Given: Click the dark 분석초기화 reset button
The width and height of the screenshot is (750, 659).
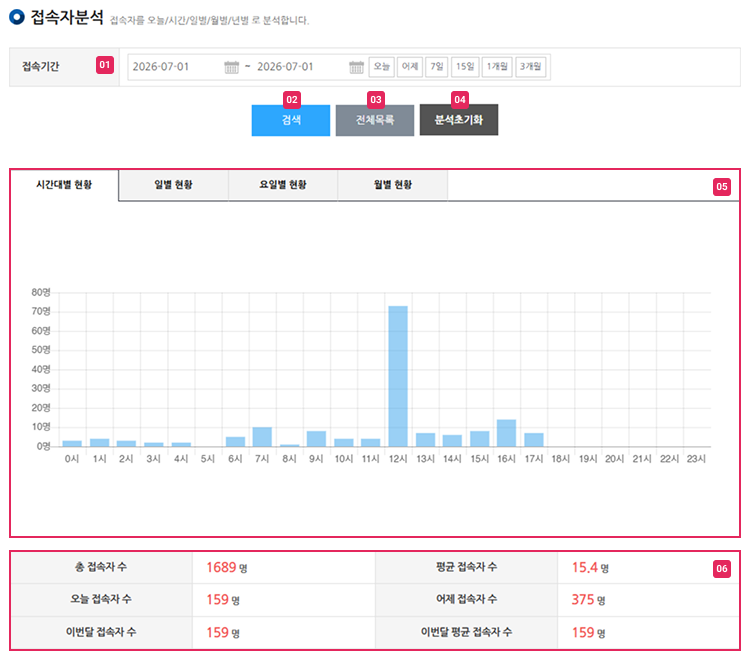Looking at the screenshot, I should (459, 120).
